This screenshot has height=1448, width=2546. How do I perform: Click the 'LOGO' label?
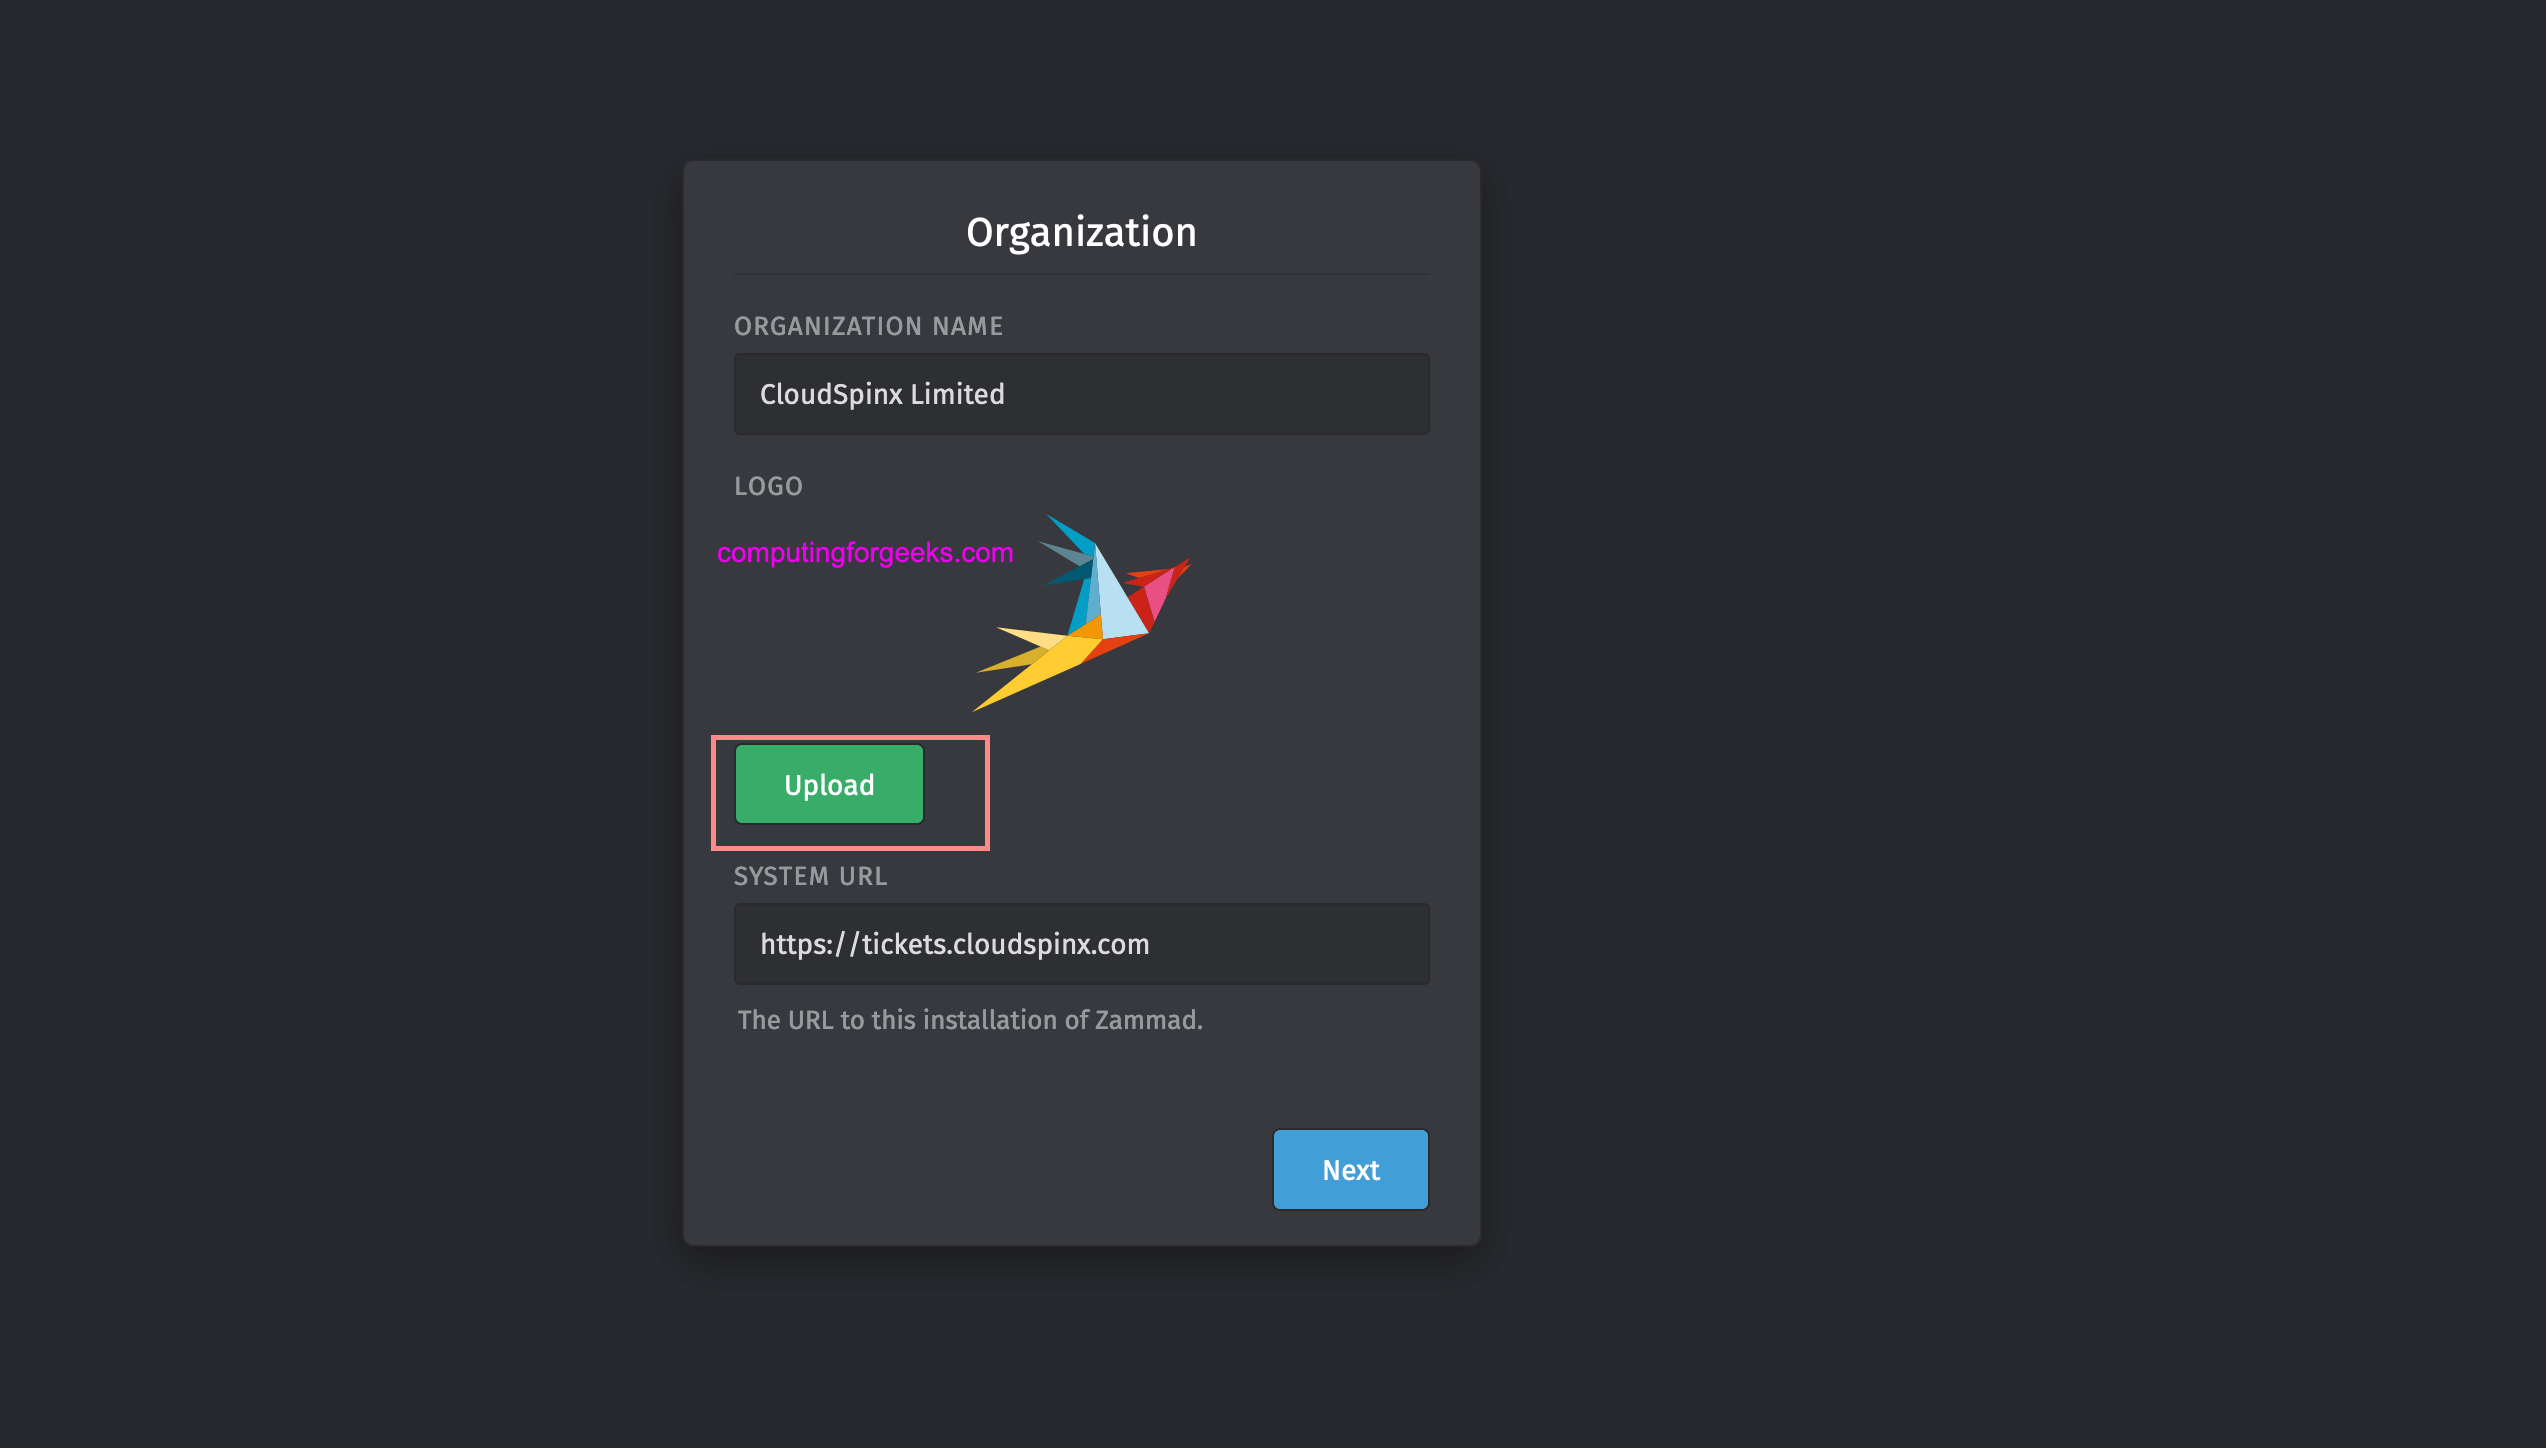(768, 486)
